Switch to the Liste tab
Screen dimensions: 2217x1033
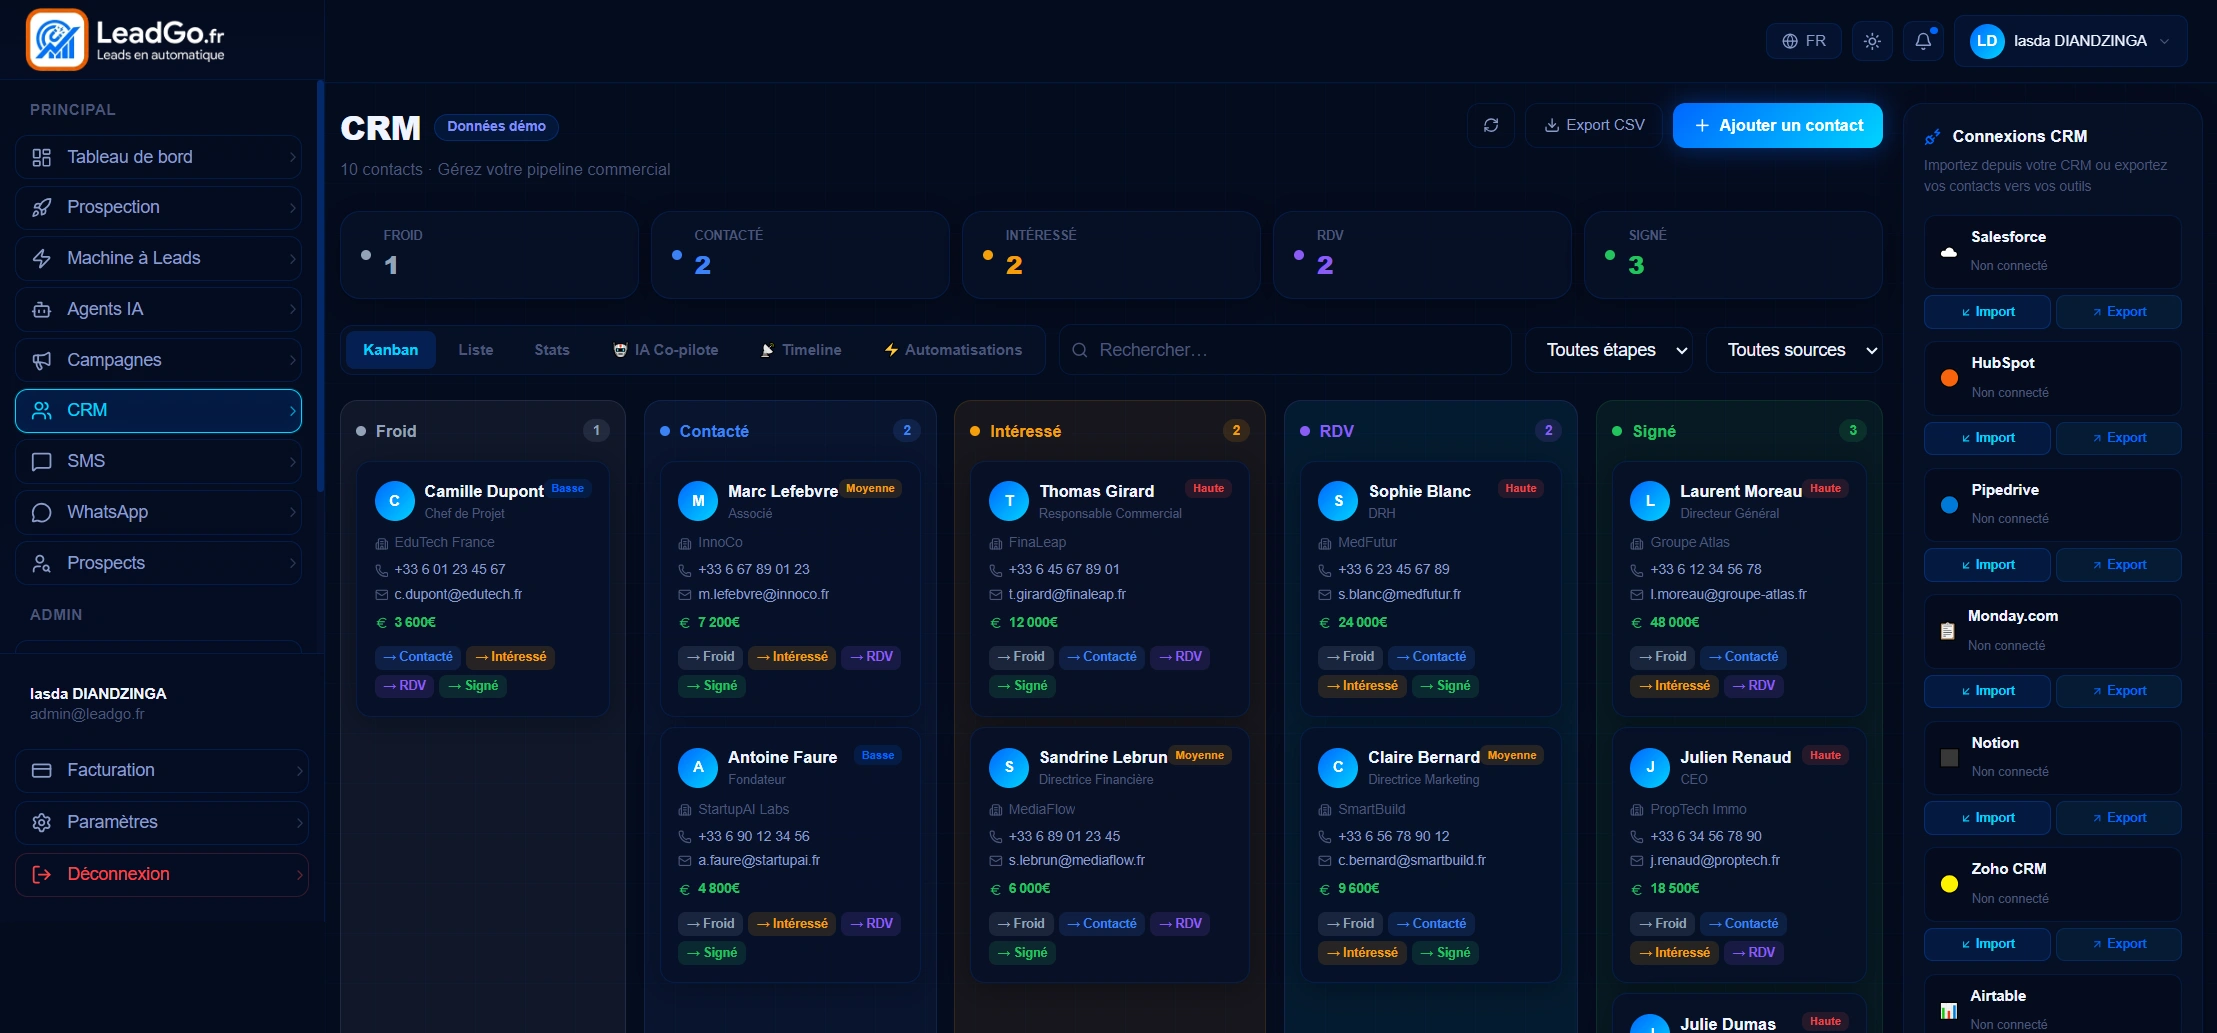[x=476, y=350]
